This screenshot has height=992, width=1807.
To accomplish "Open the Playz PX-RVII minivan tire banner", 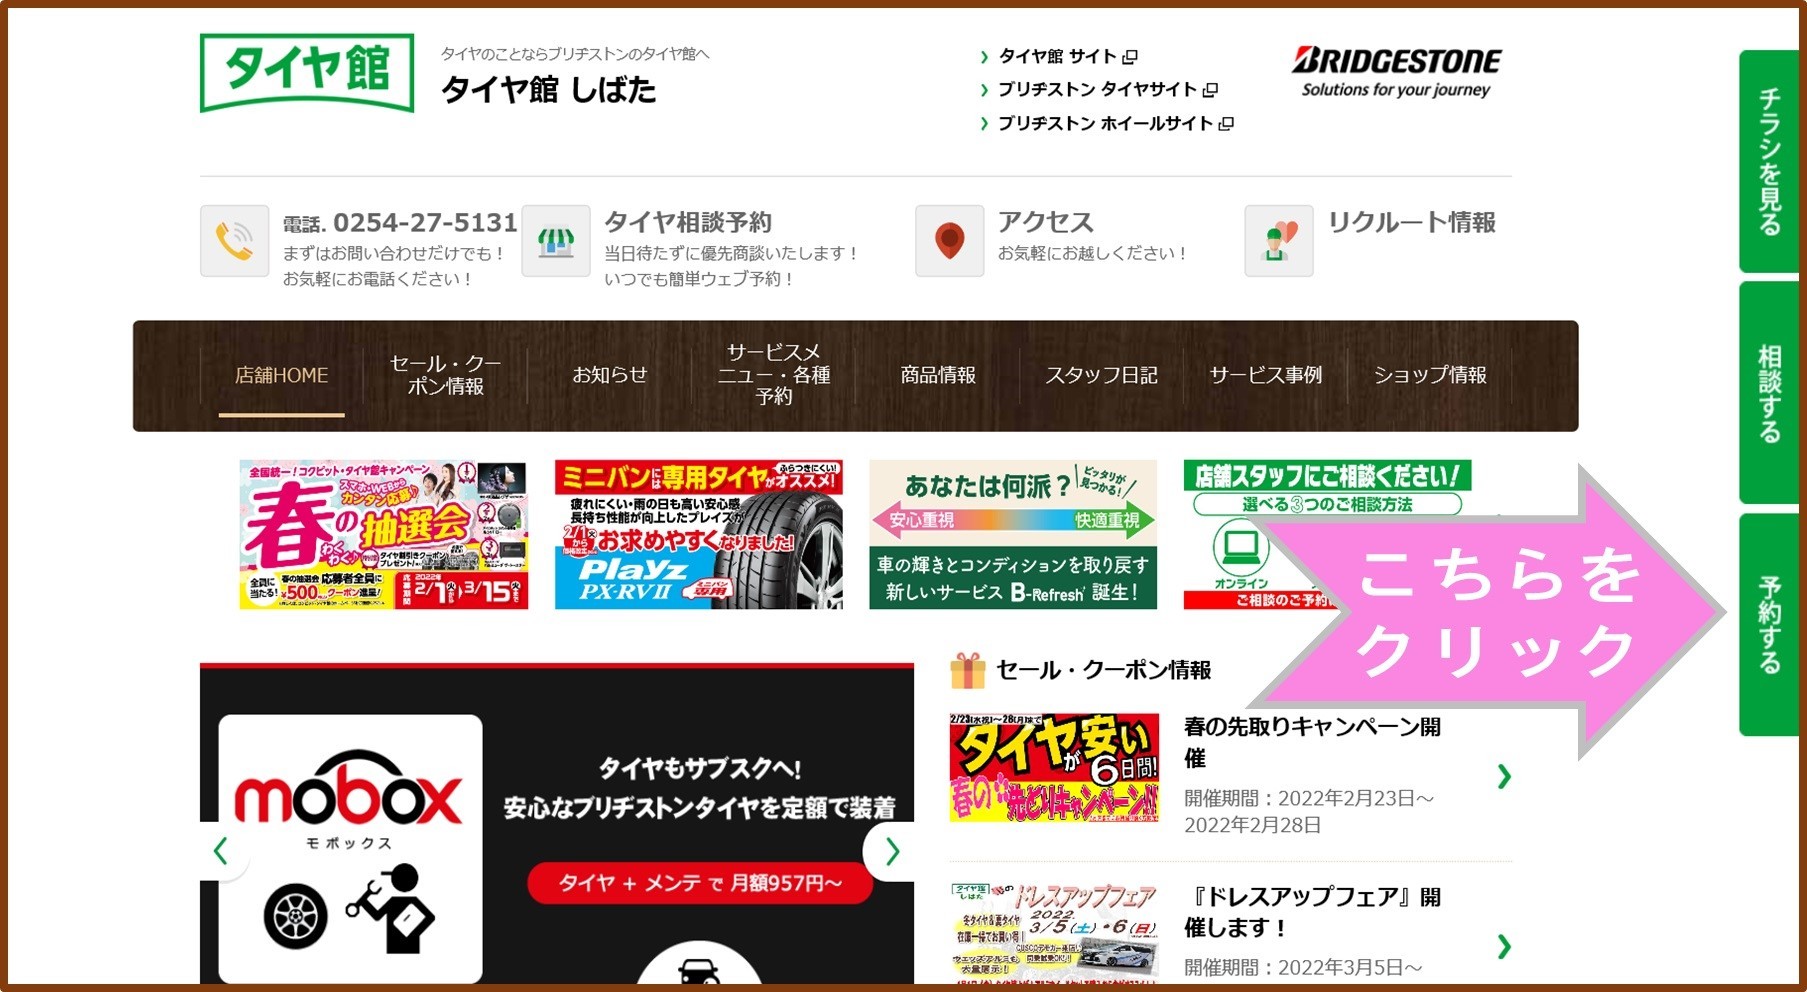I will pos(698,534).
